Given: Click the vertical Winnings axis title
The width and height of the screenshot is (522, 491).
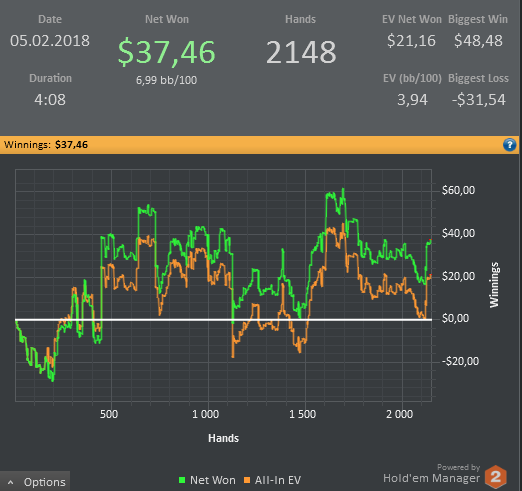Looking at the screenshot, I should tap(494, 285).
